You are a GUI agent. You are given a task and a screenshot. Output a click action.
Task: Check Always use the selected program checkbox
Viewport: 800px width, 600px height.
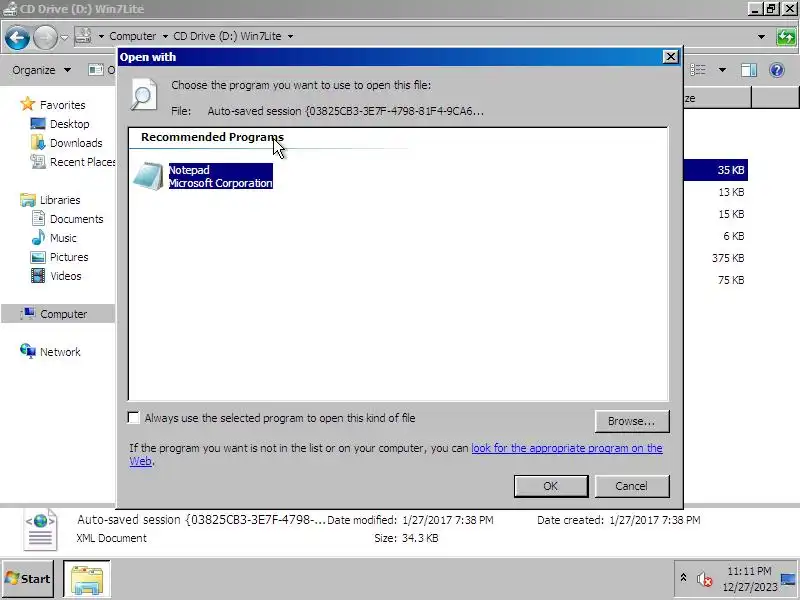[x=134, y=418]
